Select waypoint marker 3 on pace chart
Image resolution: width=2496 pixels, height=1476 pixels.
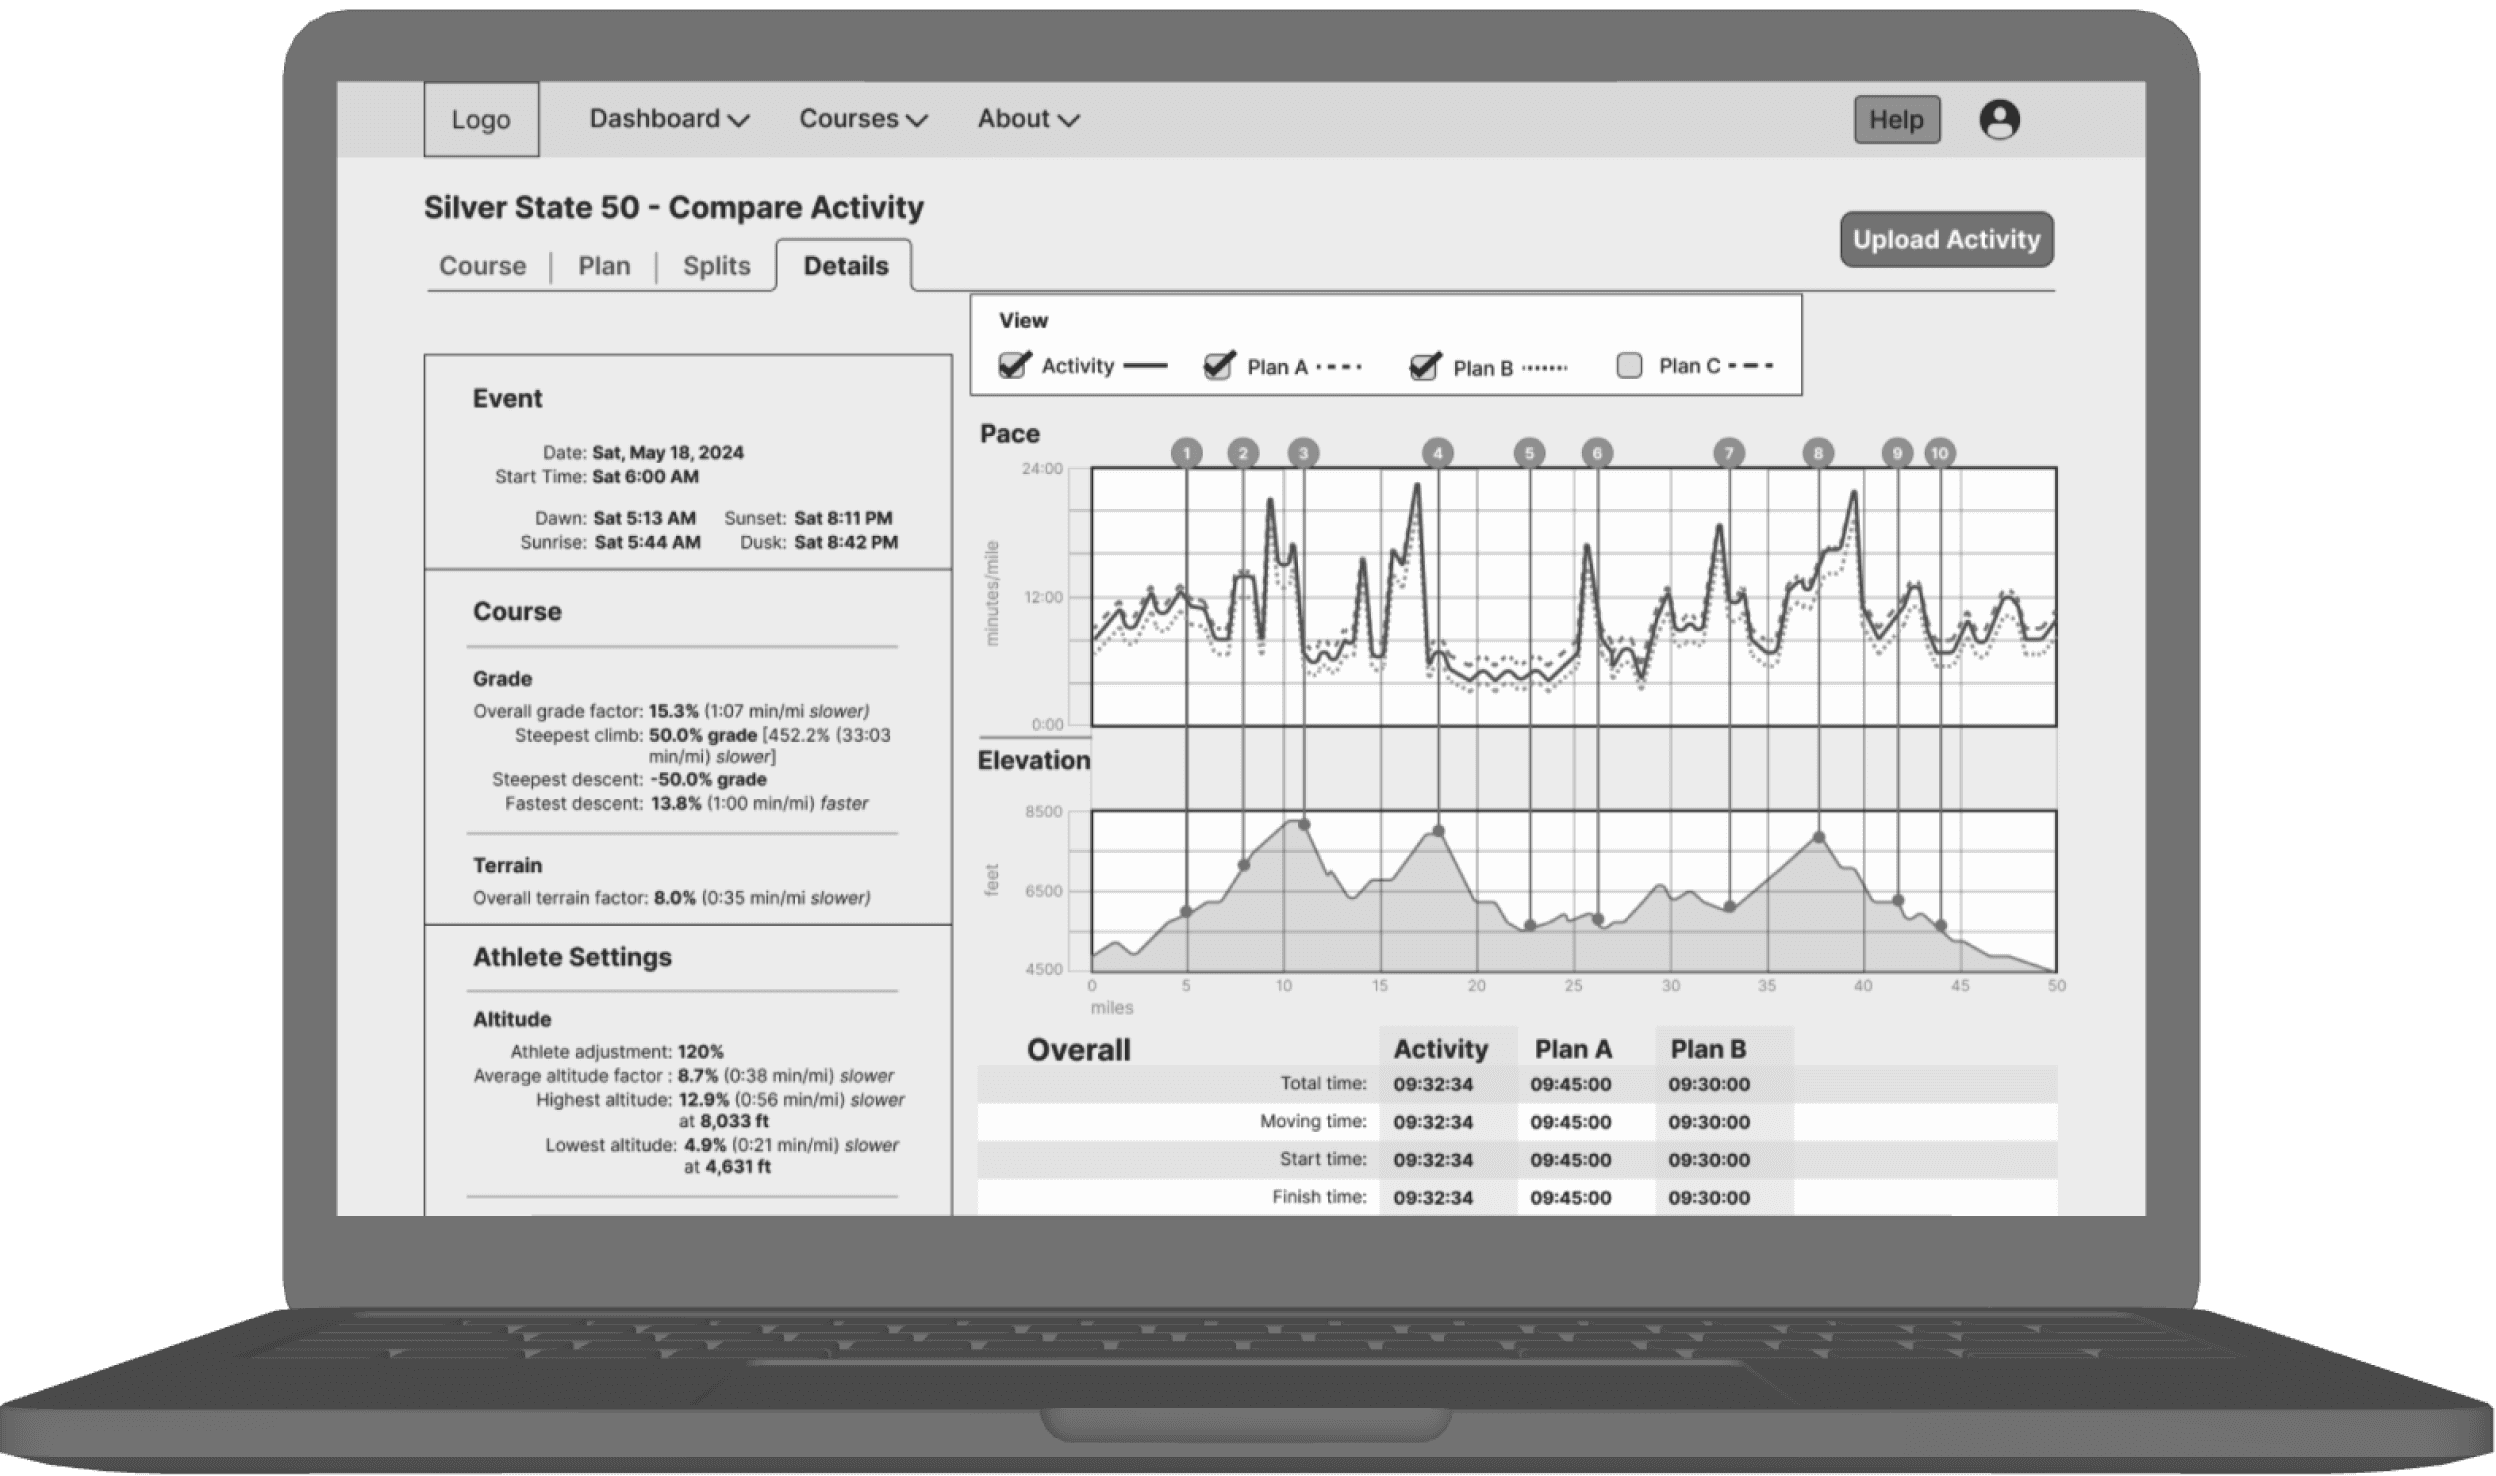click(x=1303, y=453)
